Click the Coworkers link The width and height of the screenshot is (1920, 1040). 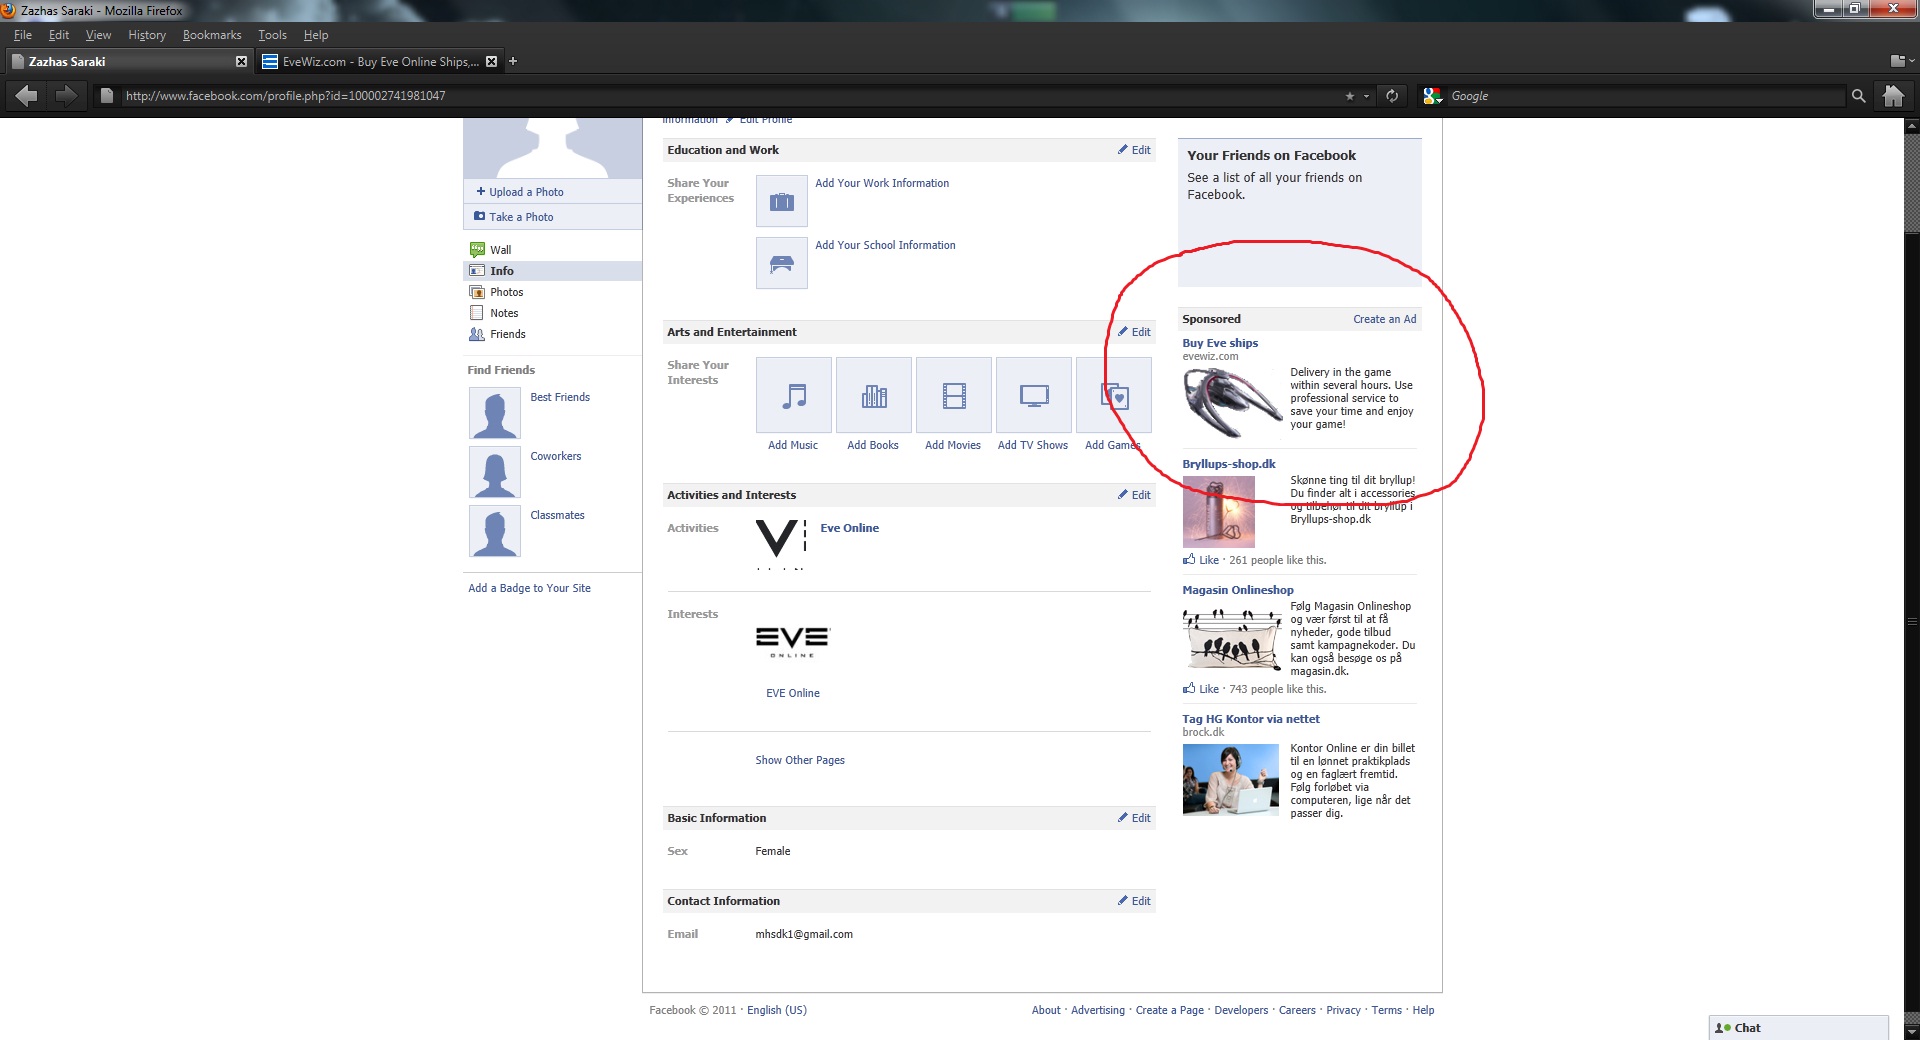click(x=556, y=456)
